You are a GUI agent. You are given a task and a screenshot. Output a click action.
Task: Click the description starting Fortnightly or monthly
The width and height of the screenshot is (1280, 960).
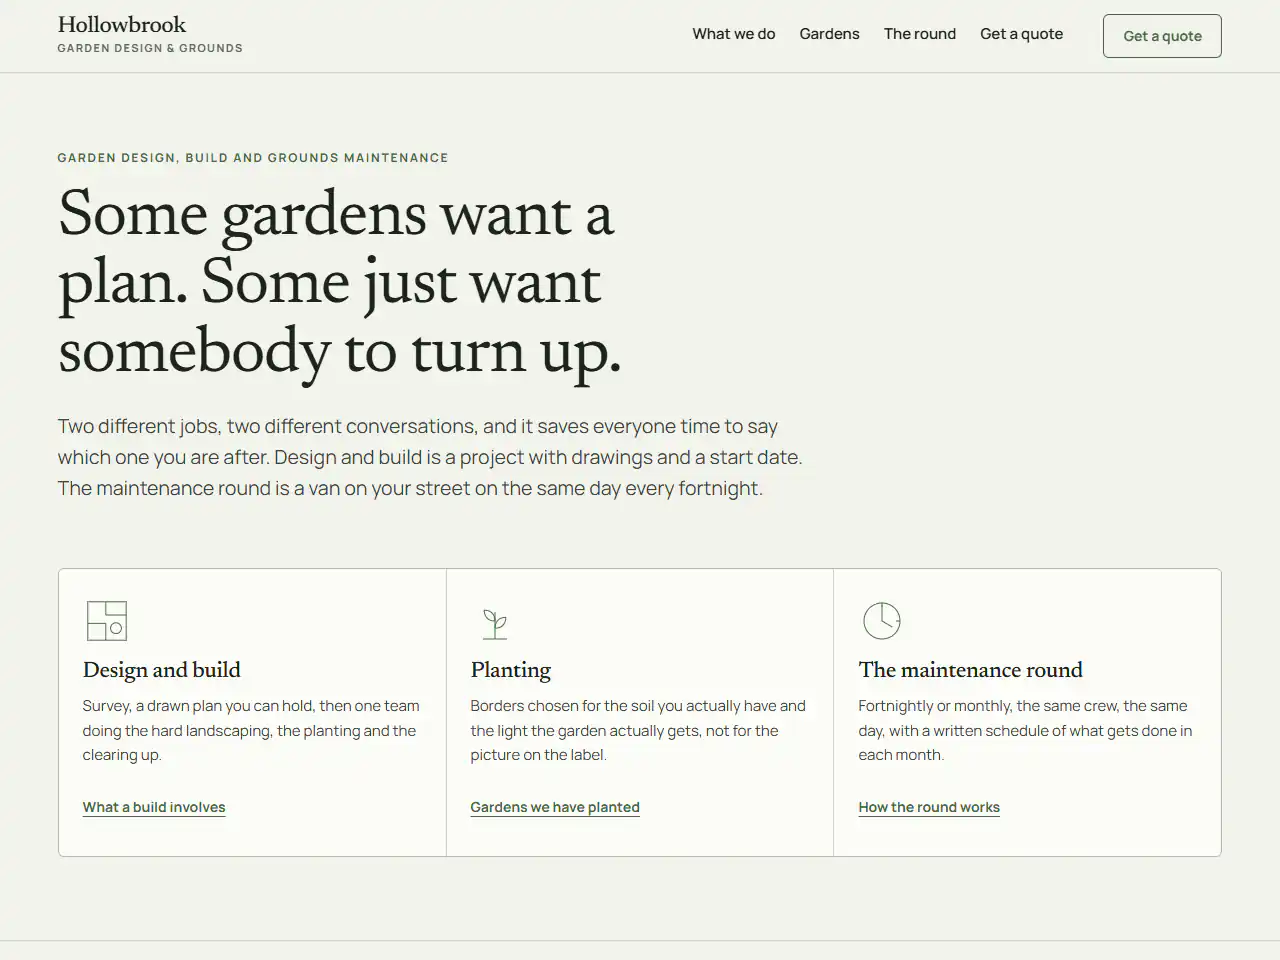1026,730
